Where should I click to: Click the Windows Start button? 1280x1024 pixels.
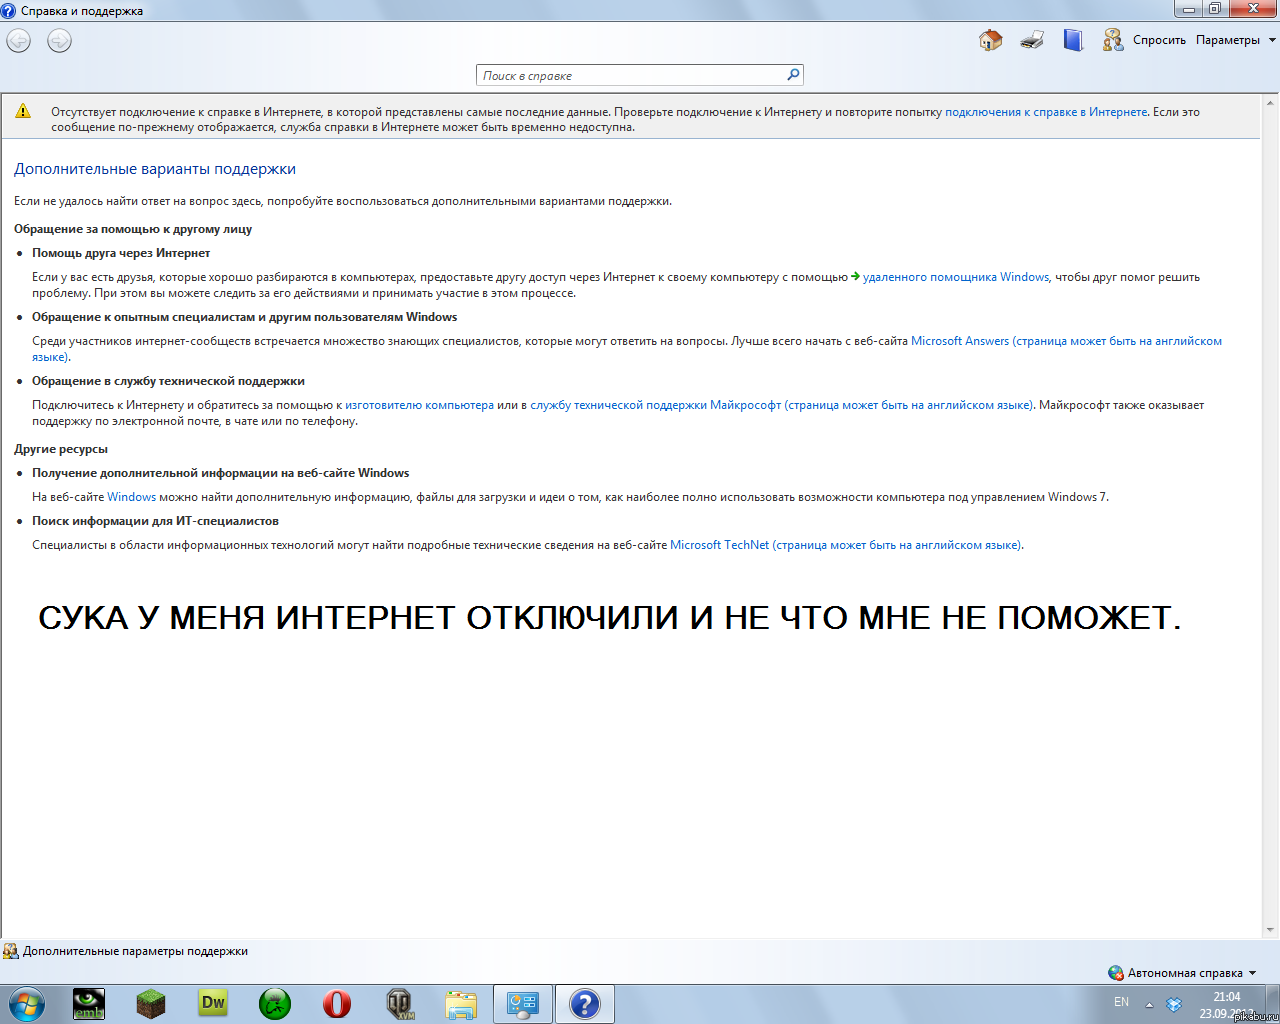[x=27, y=1003]
